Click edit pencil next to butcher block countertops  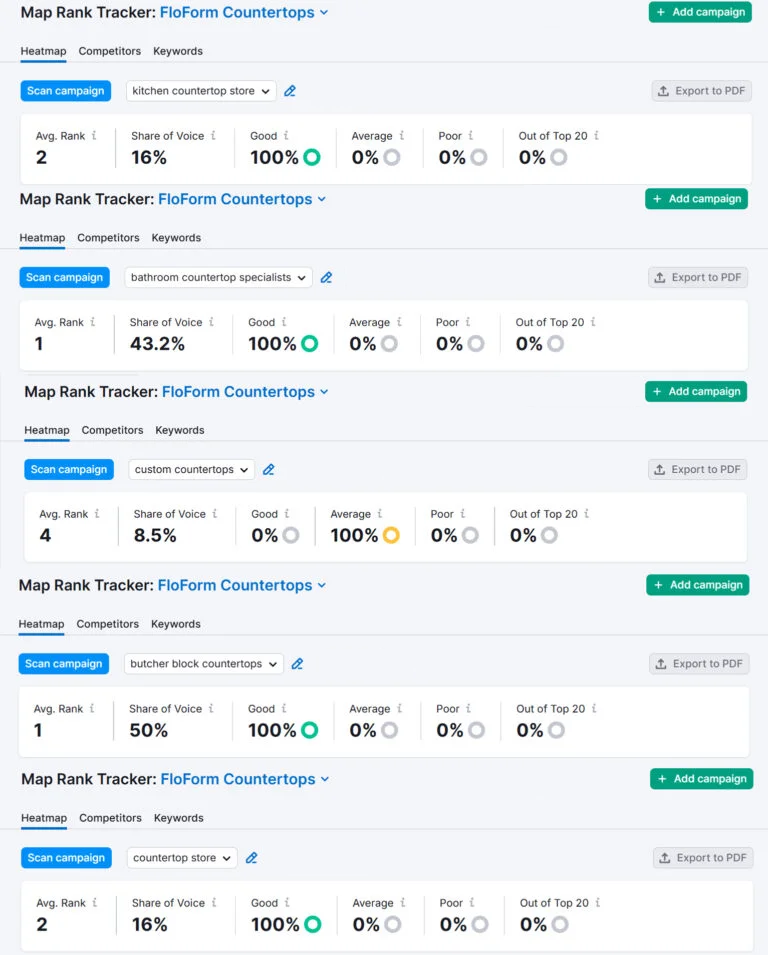pyautogui.click(x=297, y=664)
